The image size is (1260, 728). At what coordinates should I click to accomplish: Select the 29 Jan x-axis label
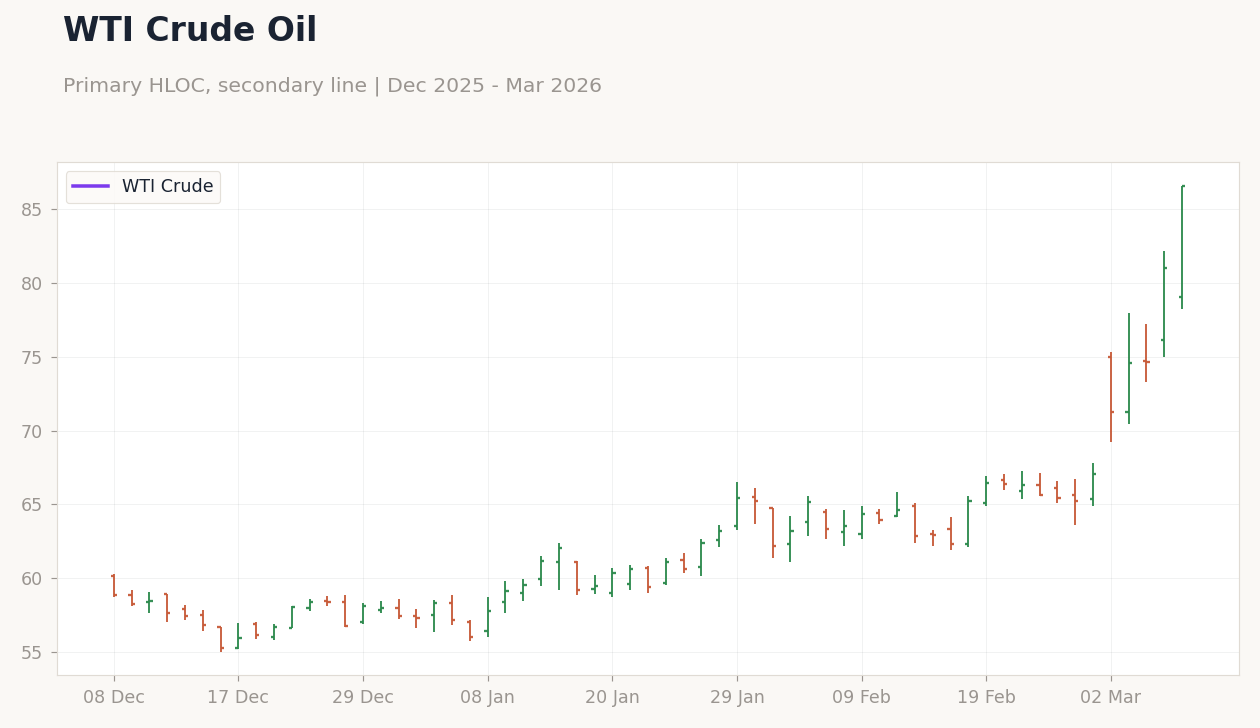click(737, 698)
